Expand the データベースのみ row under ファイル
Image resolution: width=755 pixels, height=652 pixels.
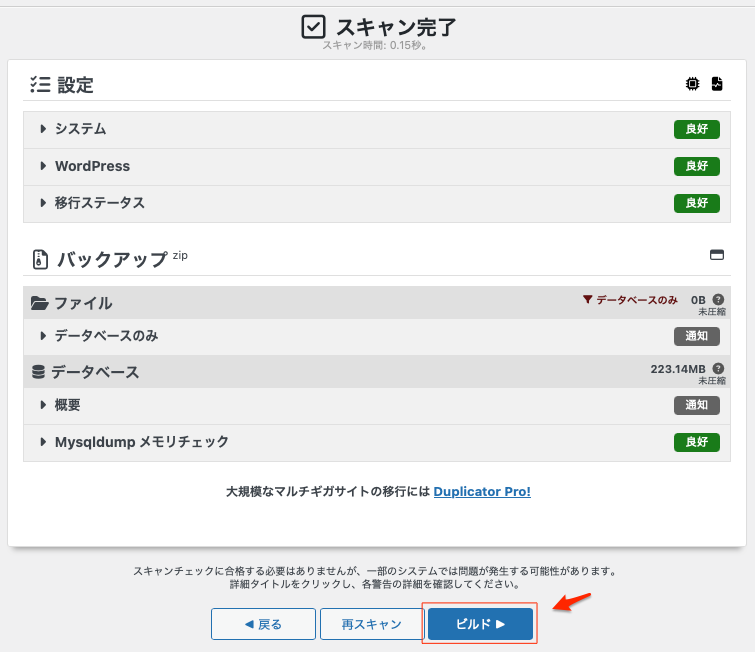click(106, 336)
